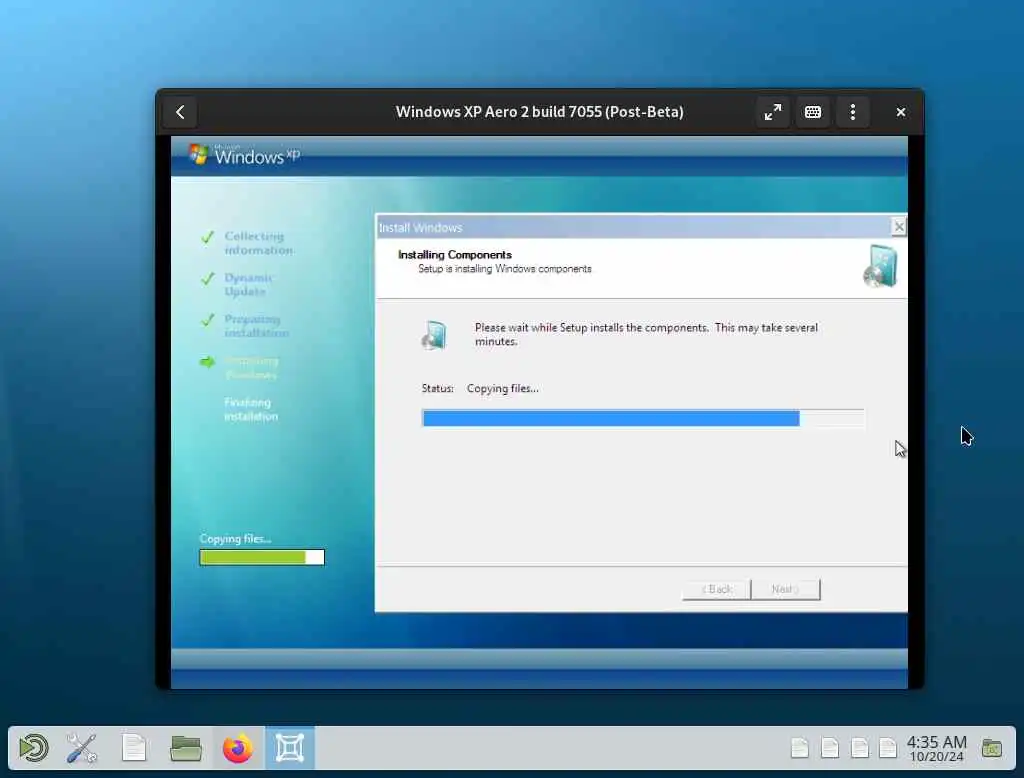
Task: Click the disabled Next button in setup
Action: pyautogui.click(x=786, y=589)
